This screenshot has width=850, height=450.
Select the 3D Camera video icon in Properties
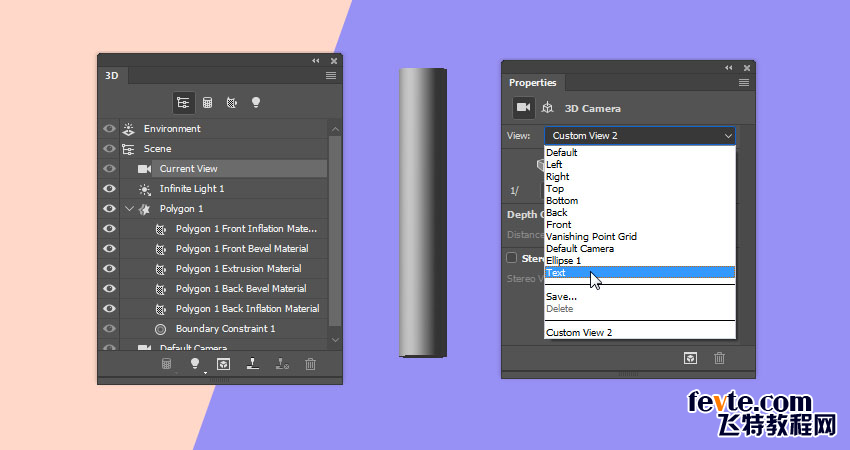[524, 107]
